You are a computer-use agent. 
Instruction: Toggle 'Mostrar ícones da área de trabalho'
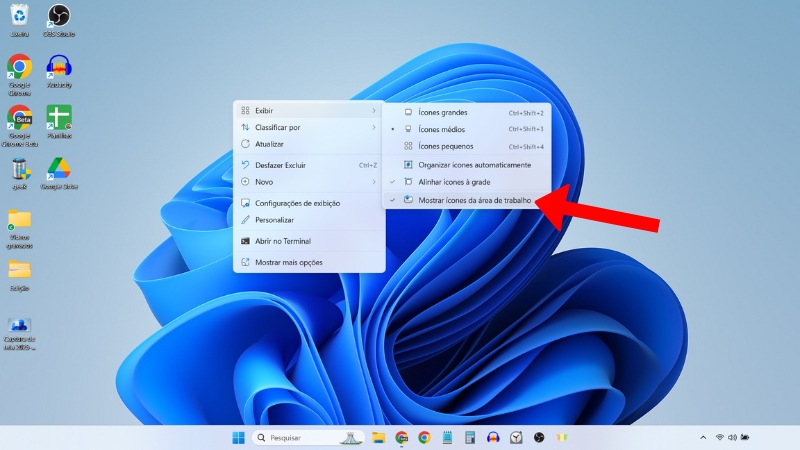pos(475,200)
